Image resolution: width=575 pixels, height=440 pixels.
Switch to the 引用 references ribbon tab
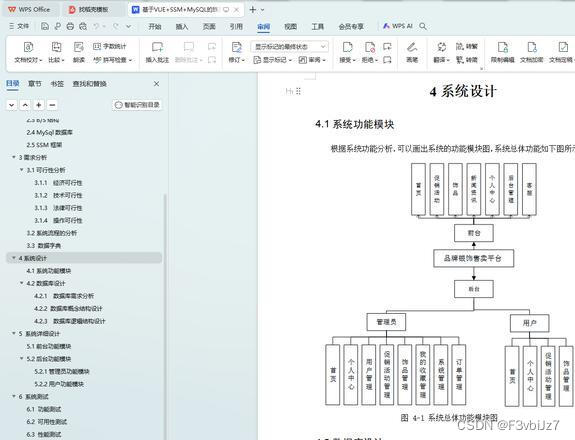click(x=236, y=26)
